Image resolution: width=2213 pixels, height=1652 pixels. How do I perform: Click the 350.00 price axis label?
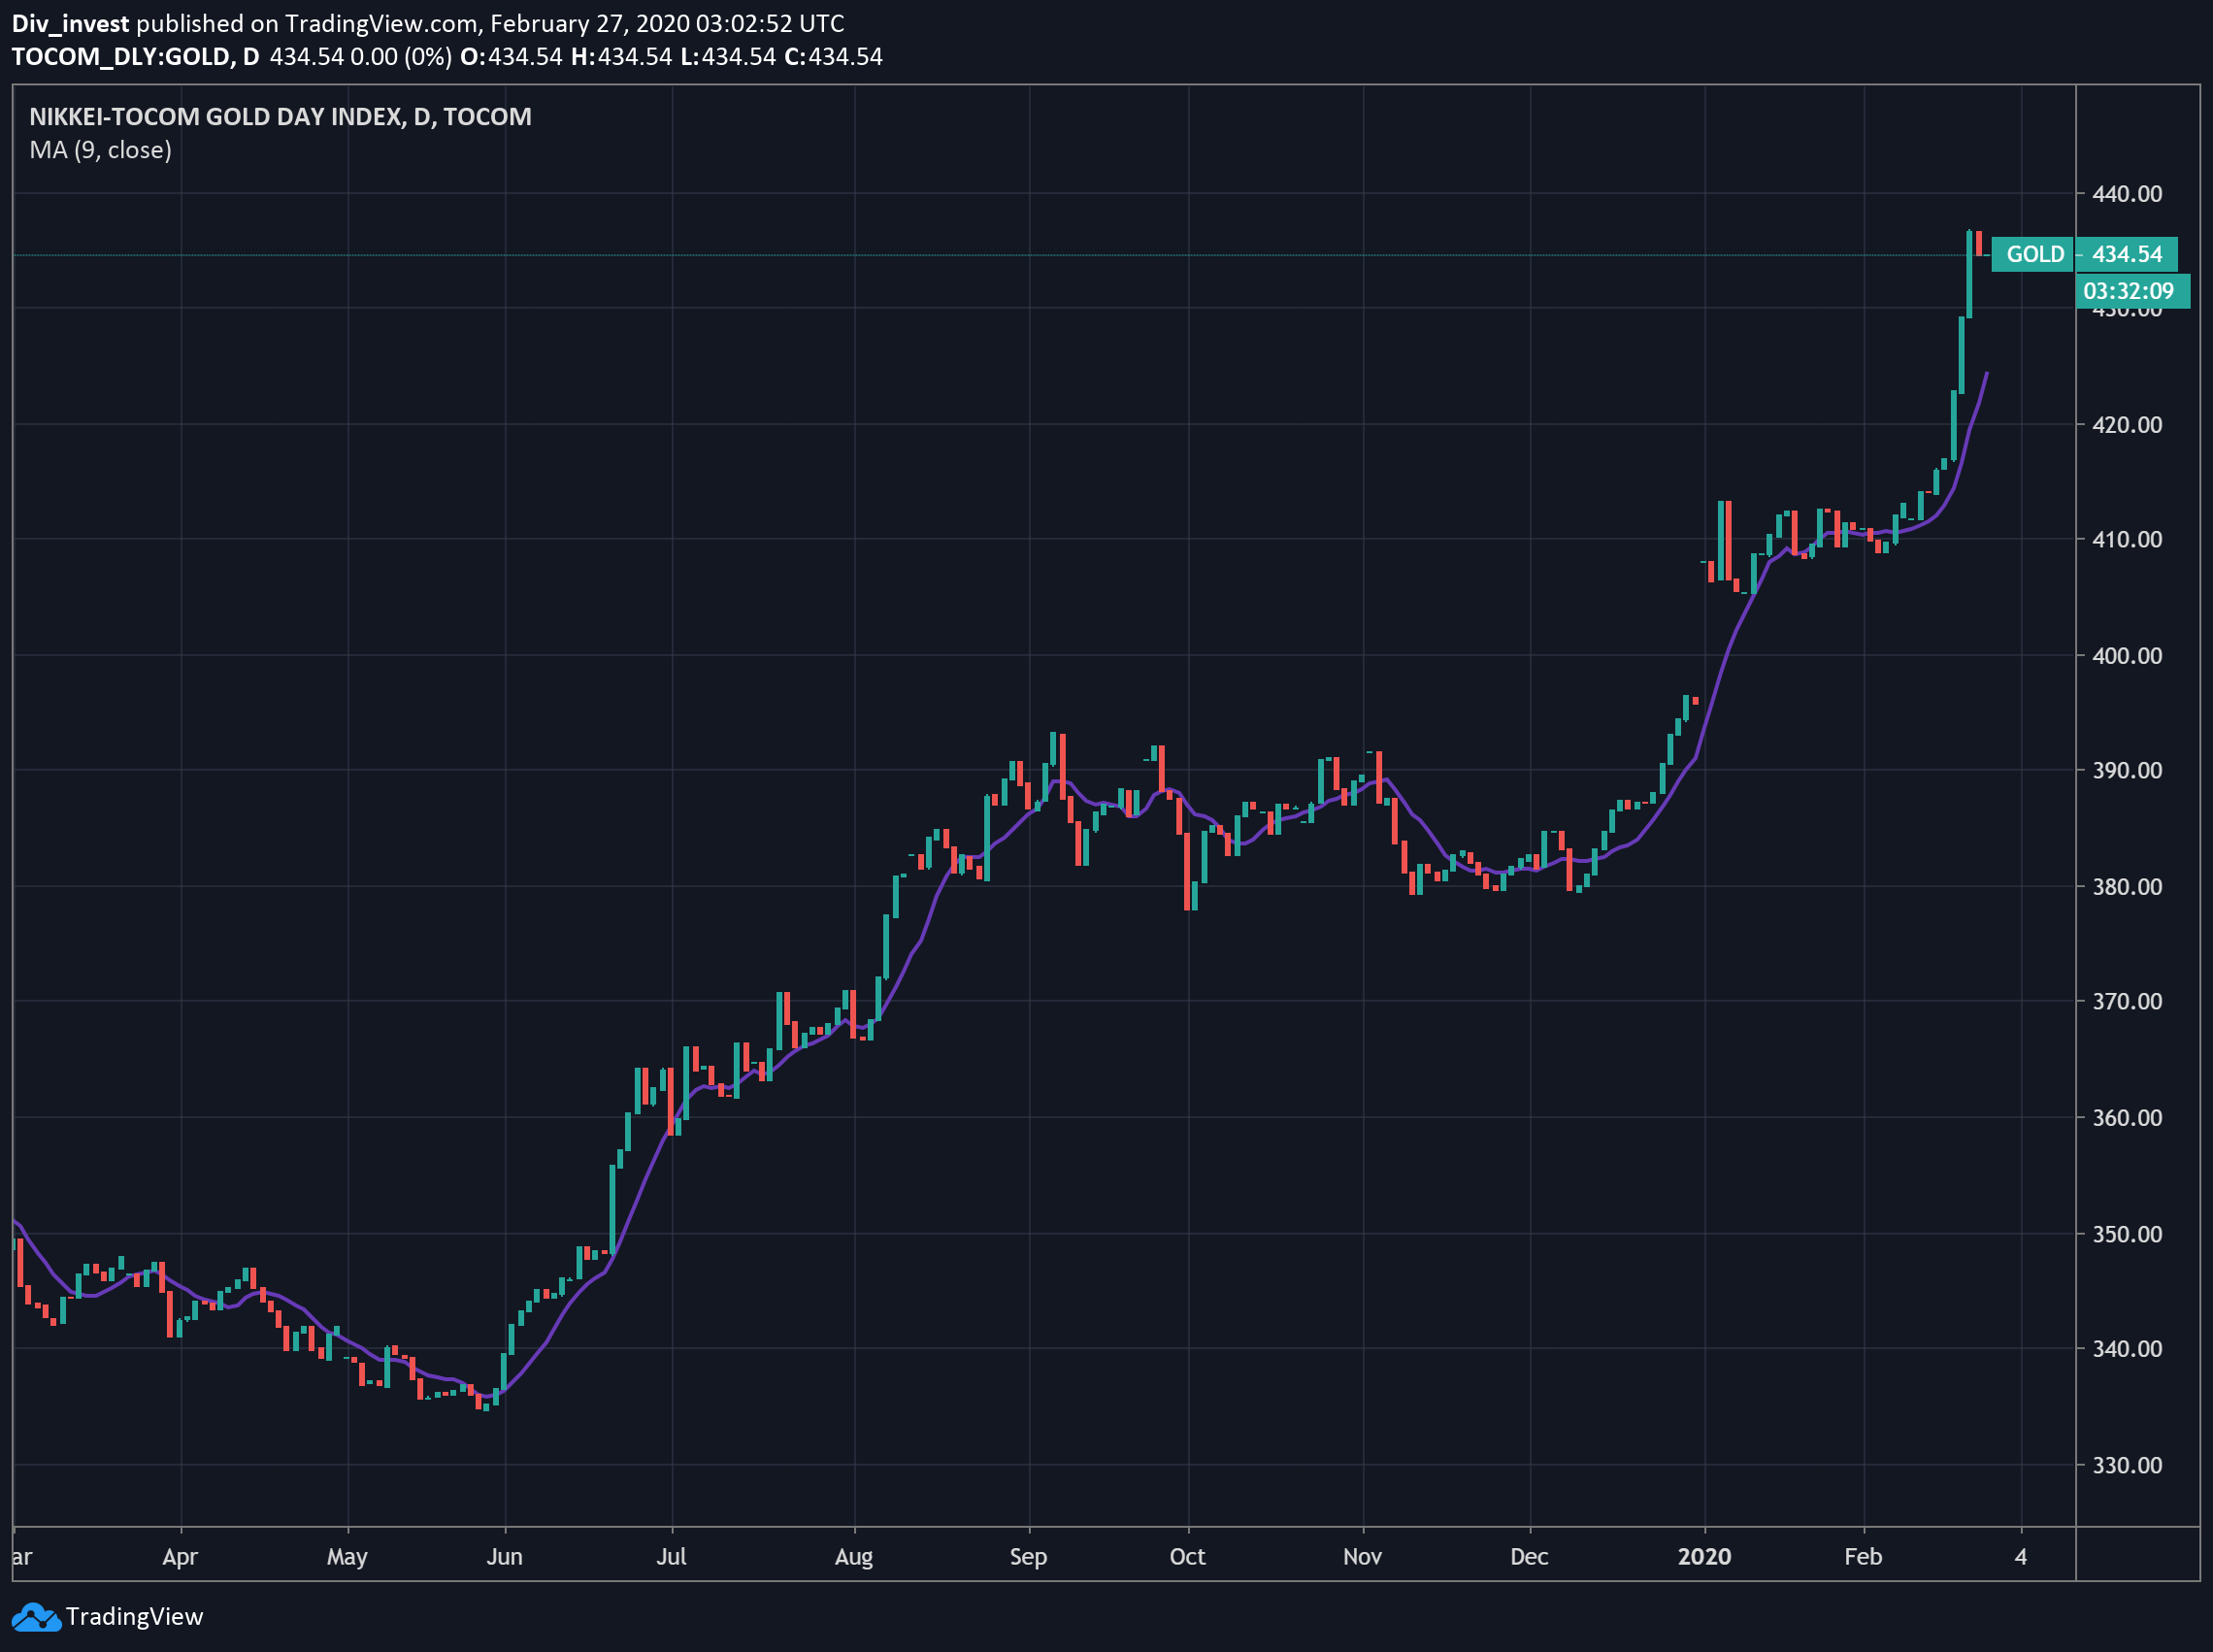click(x=2127, y=1233)
